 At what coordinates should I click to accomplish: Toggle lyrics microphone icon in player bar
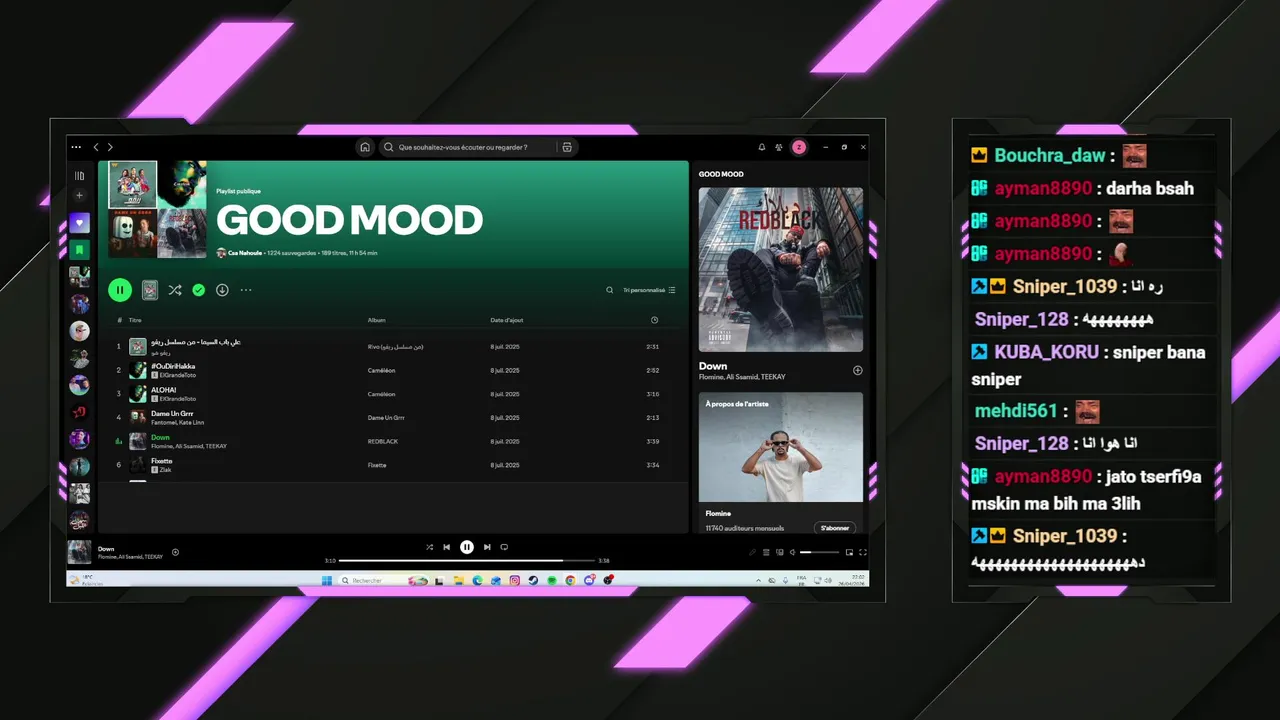coord(753,552)
